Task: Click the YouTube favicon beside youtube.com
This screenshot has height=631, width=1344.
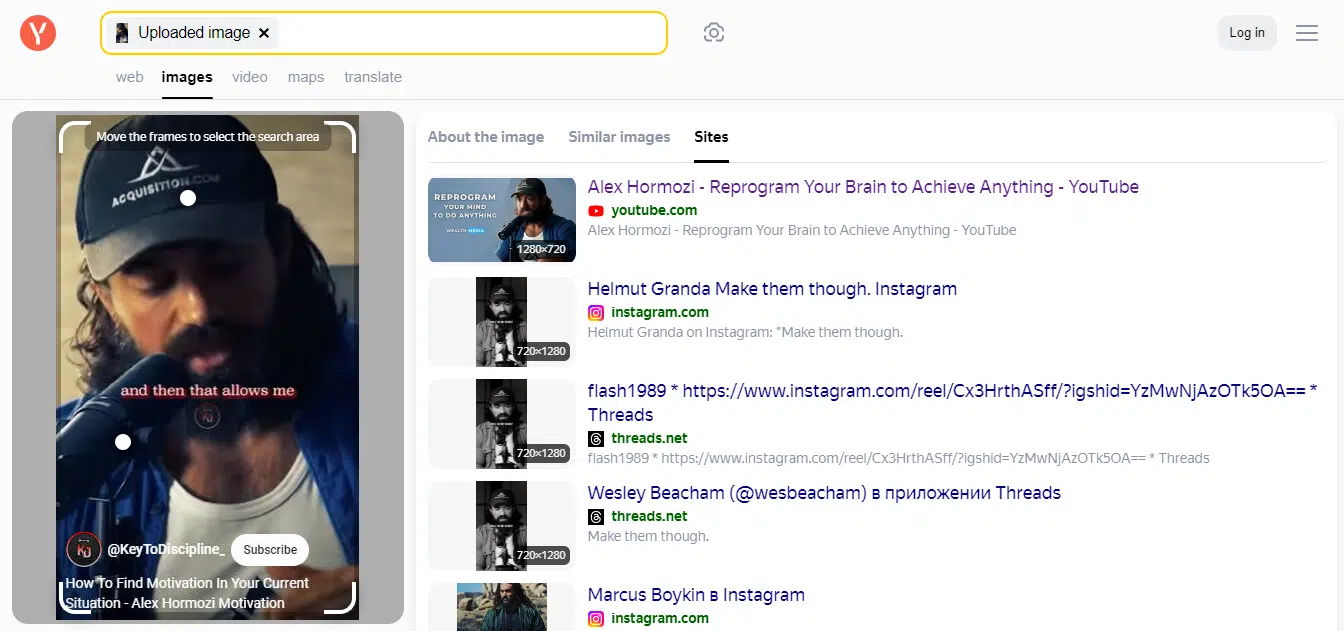Action: [x=596, y=211]
